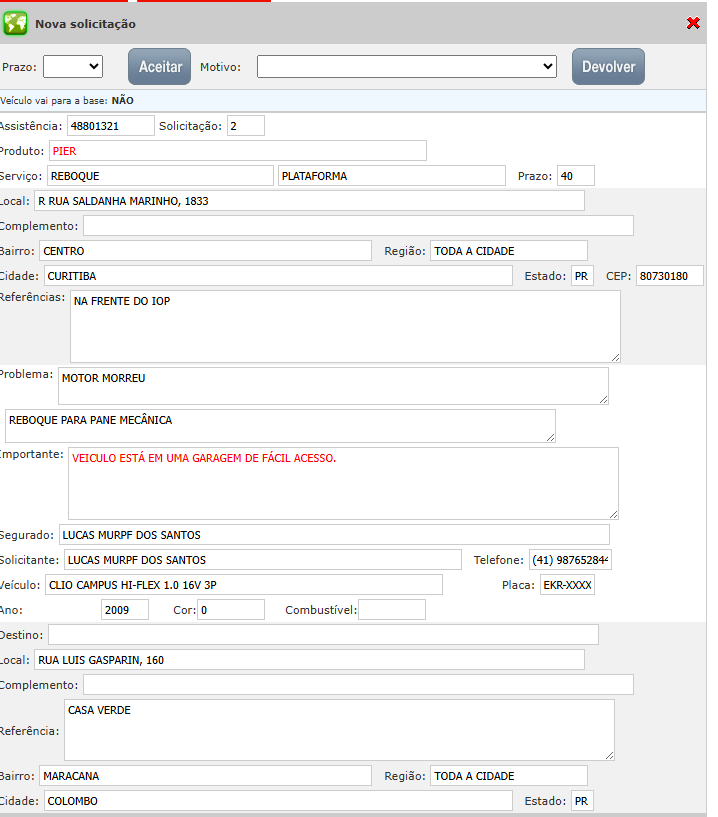Click the CEP field 80730180
The height and width of the screenshot is (817, 718).
tap(669, 276)
